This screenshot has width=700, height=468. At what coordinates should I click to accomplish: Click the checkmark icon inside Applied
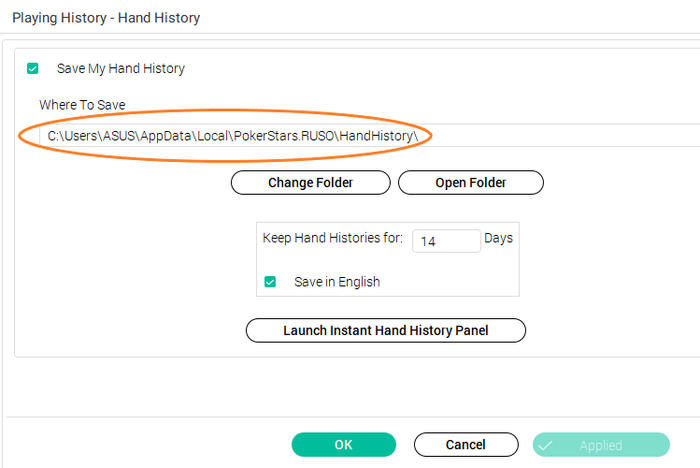click(x=546, y=445)
